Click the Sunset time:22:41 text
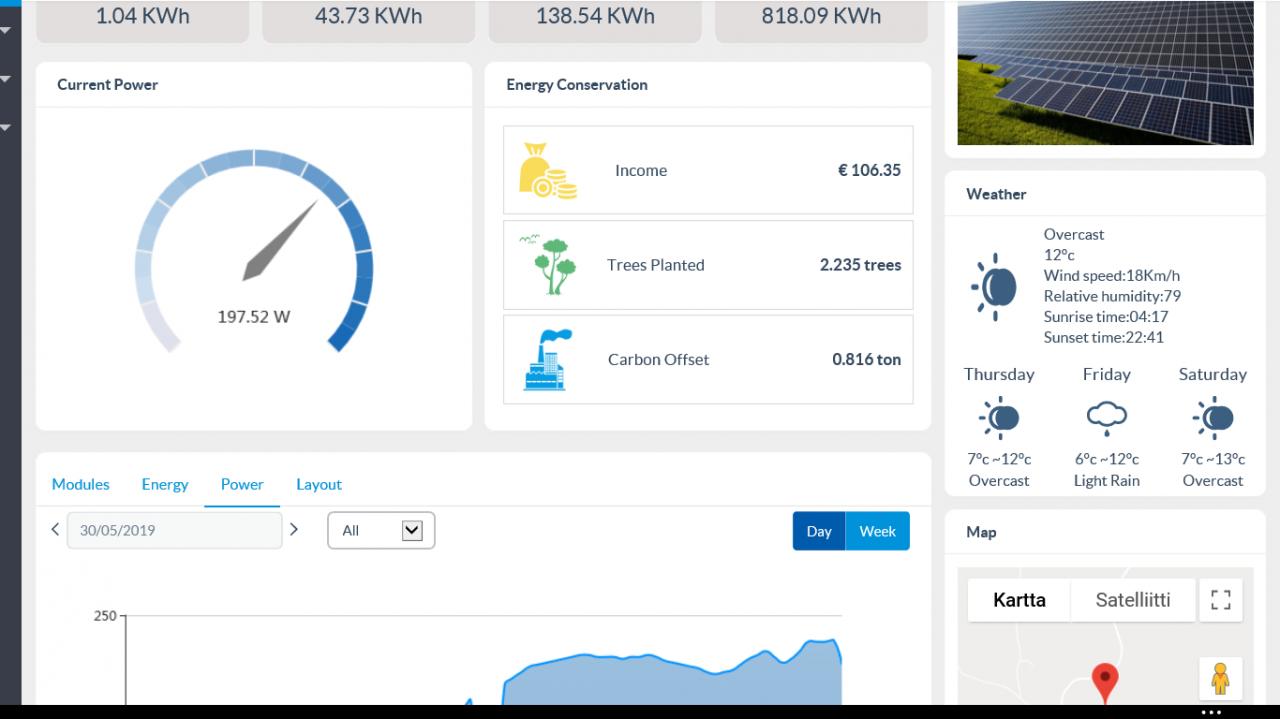 click(1104, 337)
